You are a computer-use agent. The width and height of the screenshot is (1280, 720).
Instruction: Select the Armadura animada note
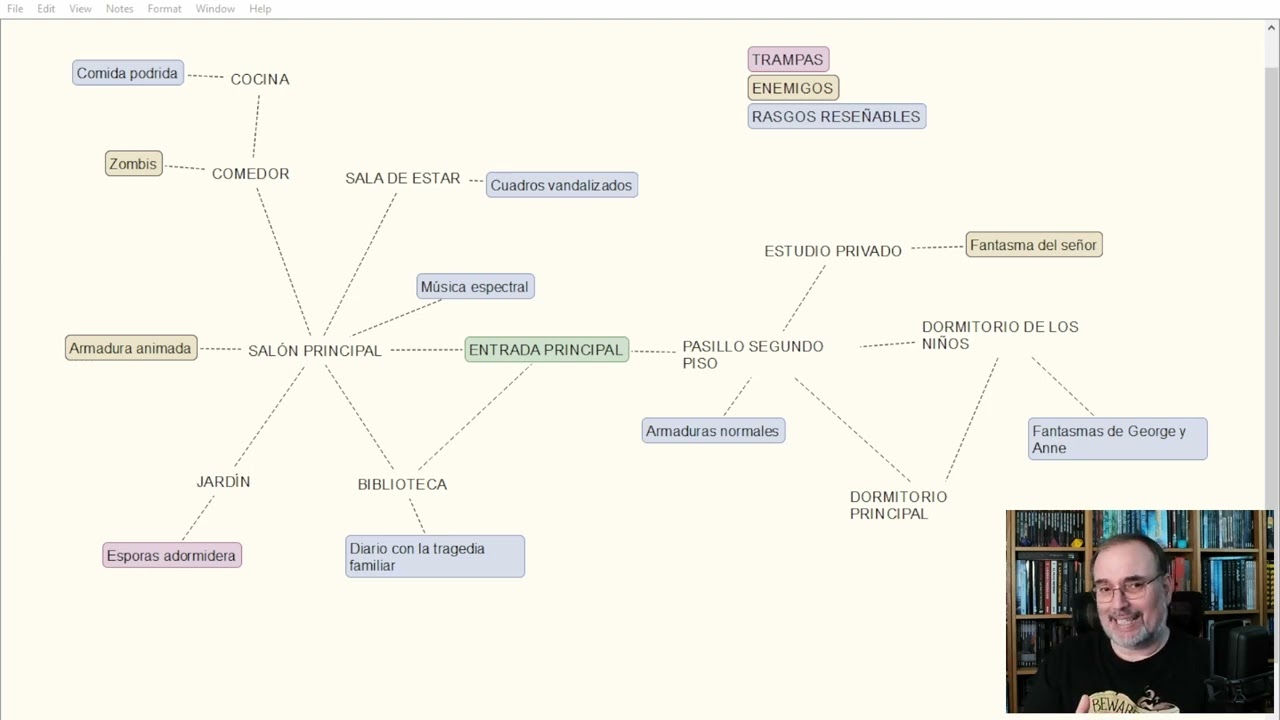[130, 348]
